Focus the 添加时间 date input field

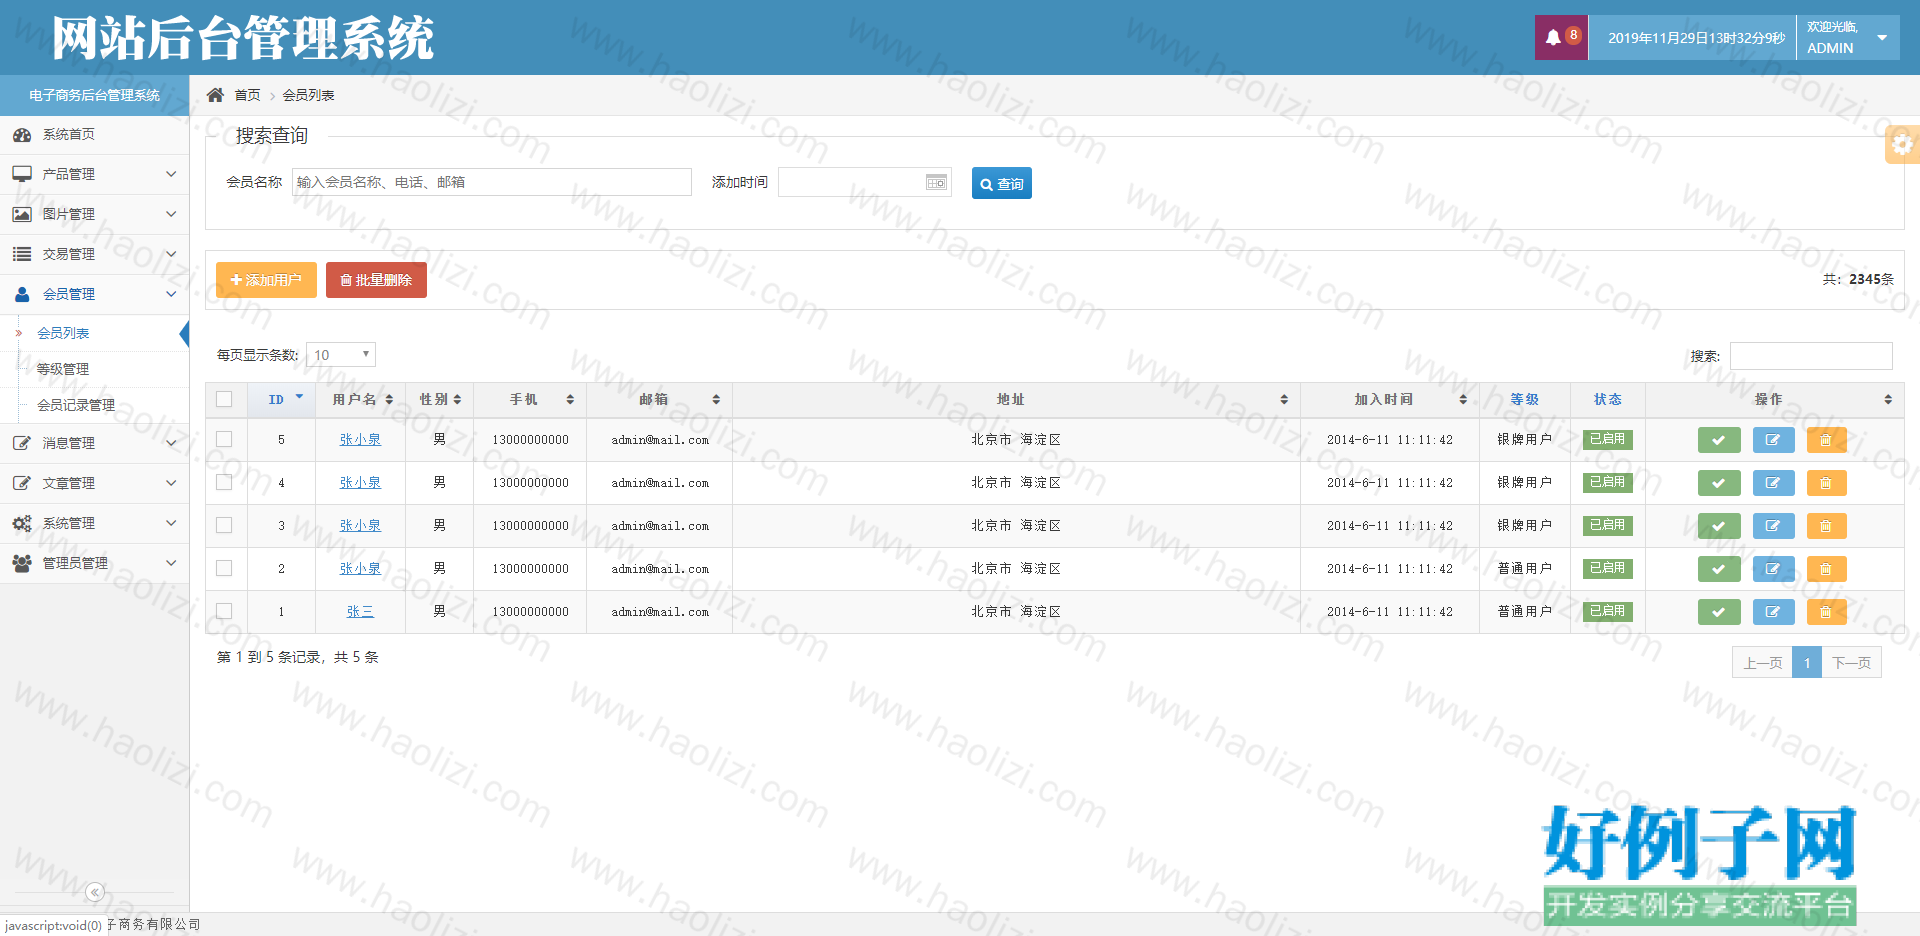(x=865, y=182)
